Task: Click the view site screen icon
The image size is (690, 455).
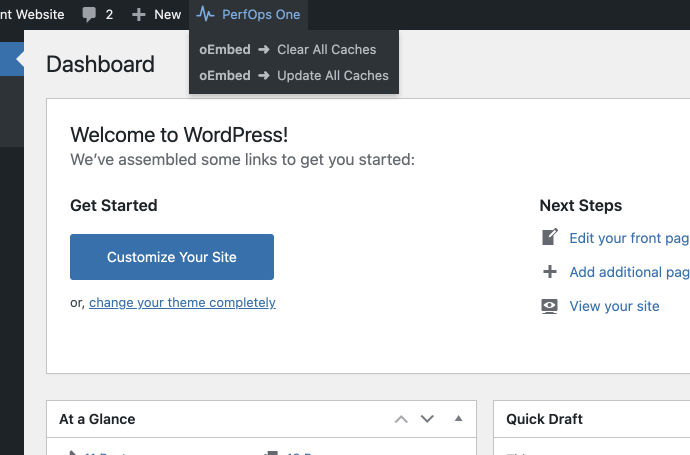Action: 549,306
